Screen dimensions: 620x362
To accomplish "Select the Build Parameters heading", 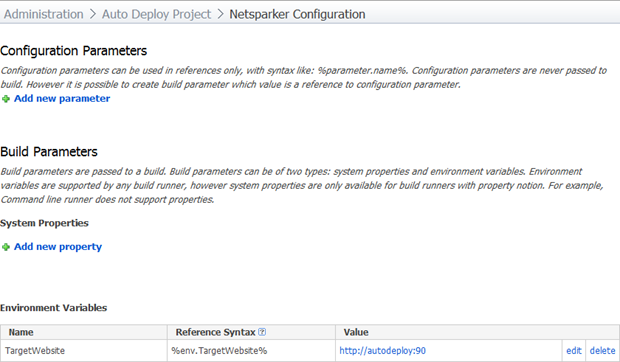I will pos(49,152).
